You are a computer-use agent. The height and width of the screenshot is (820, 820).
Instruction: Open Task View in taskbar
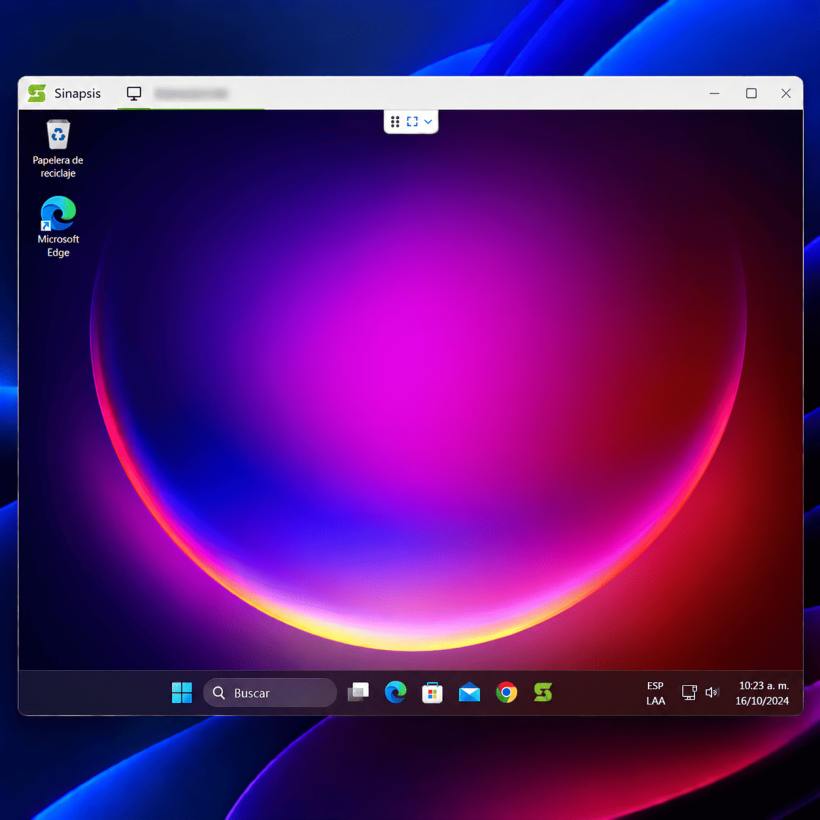tap(358, 692)
